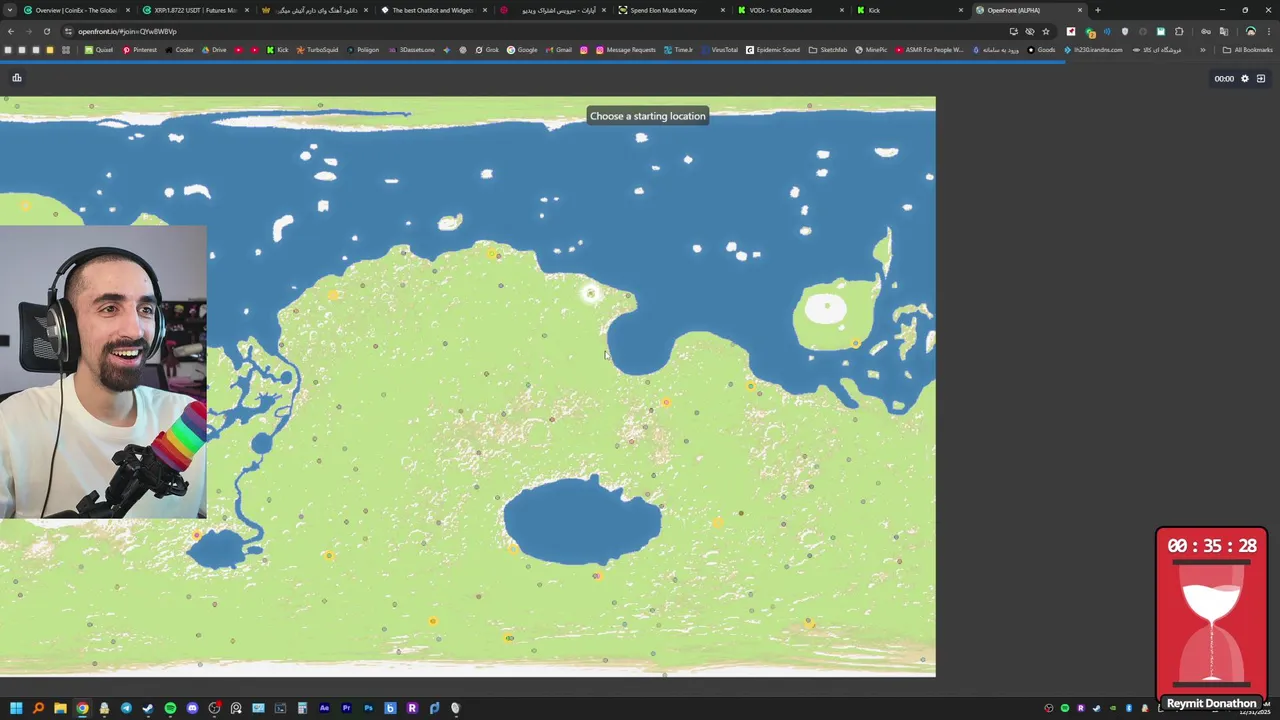Open the Quizel bookmark
This screenshot has width=1280, height=720.
click(x=99, y=49)
